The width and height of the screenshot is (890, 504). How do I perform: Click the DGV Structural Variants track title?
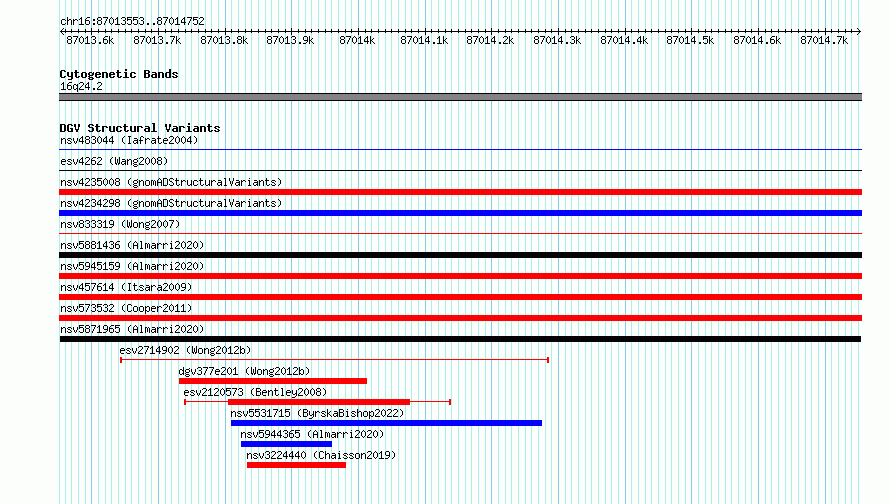tap(140, 128)
